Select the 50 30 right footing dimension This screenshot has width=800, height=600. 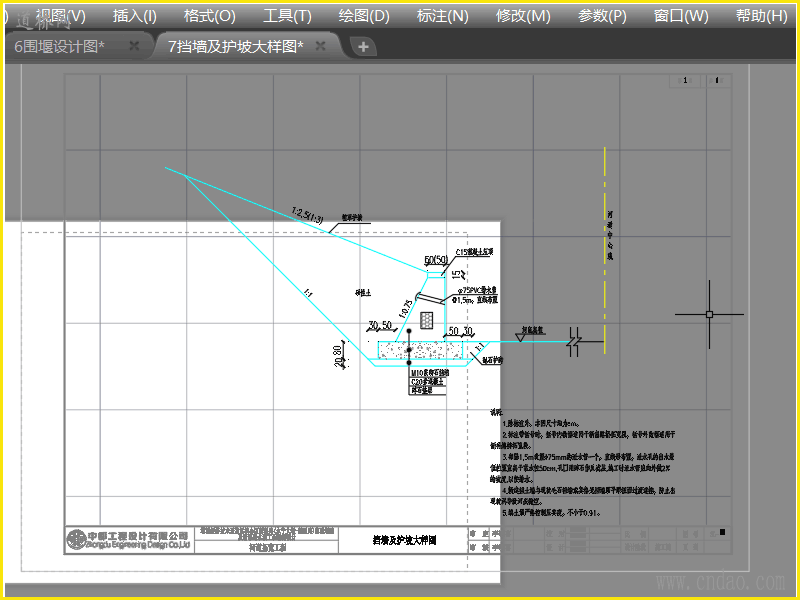point(461,331)
